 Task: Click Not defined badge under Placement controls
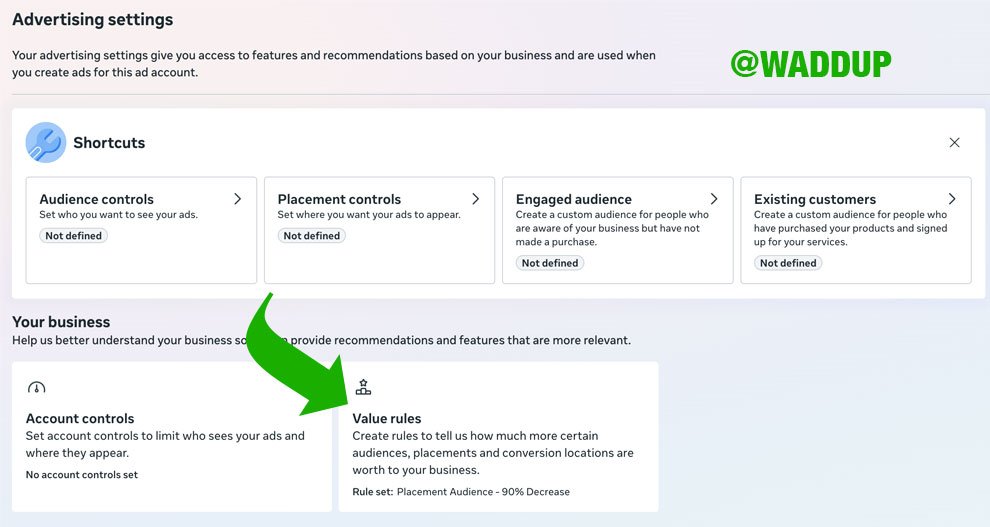311,235
